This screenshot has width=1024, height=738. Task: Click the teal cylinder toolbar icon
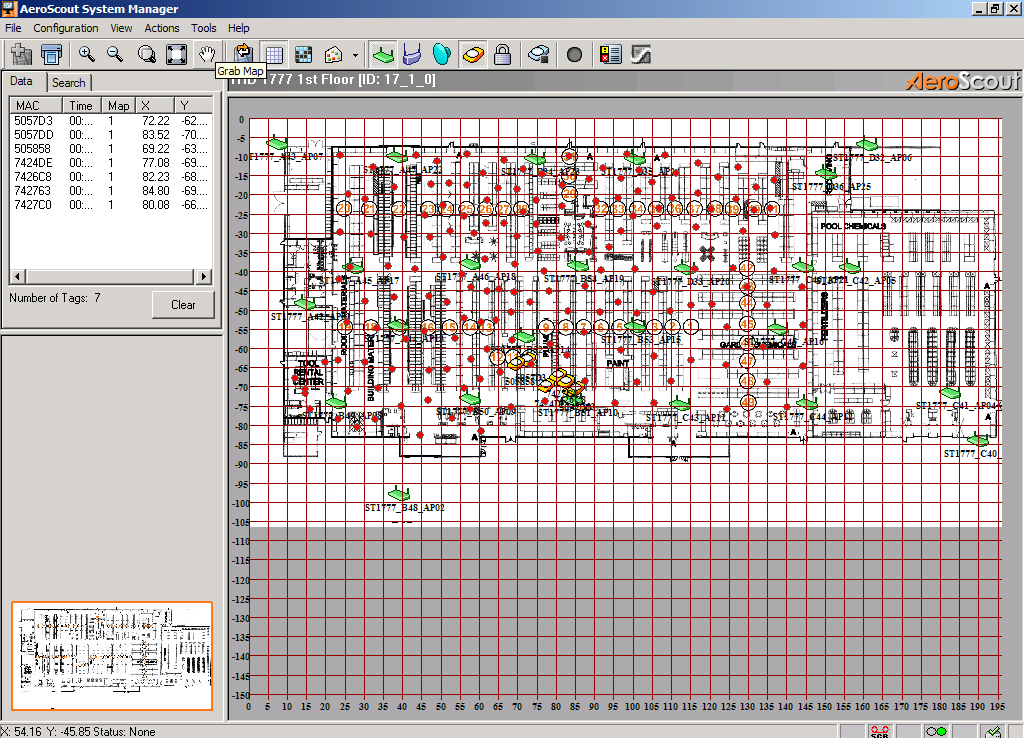tap(442, 54)
